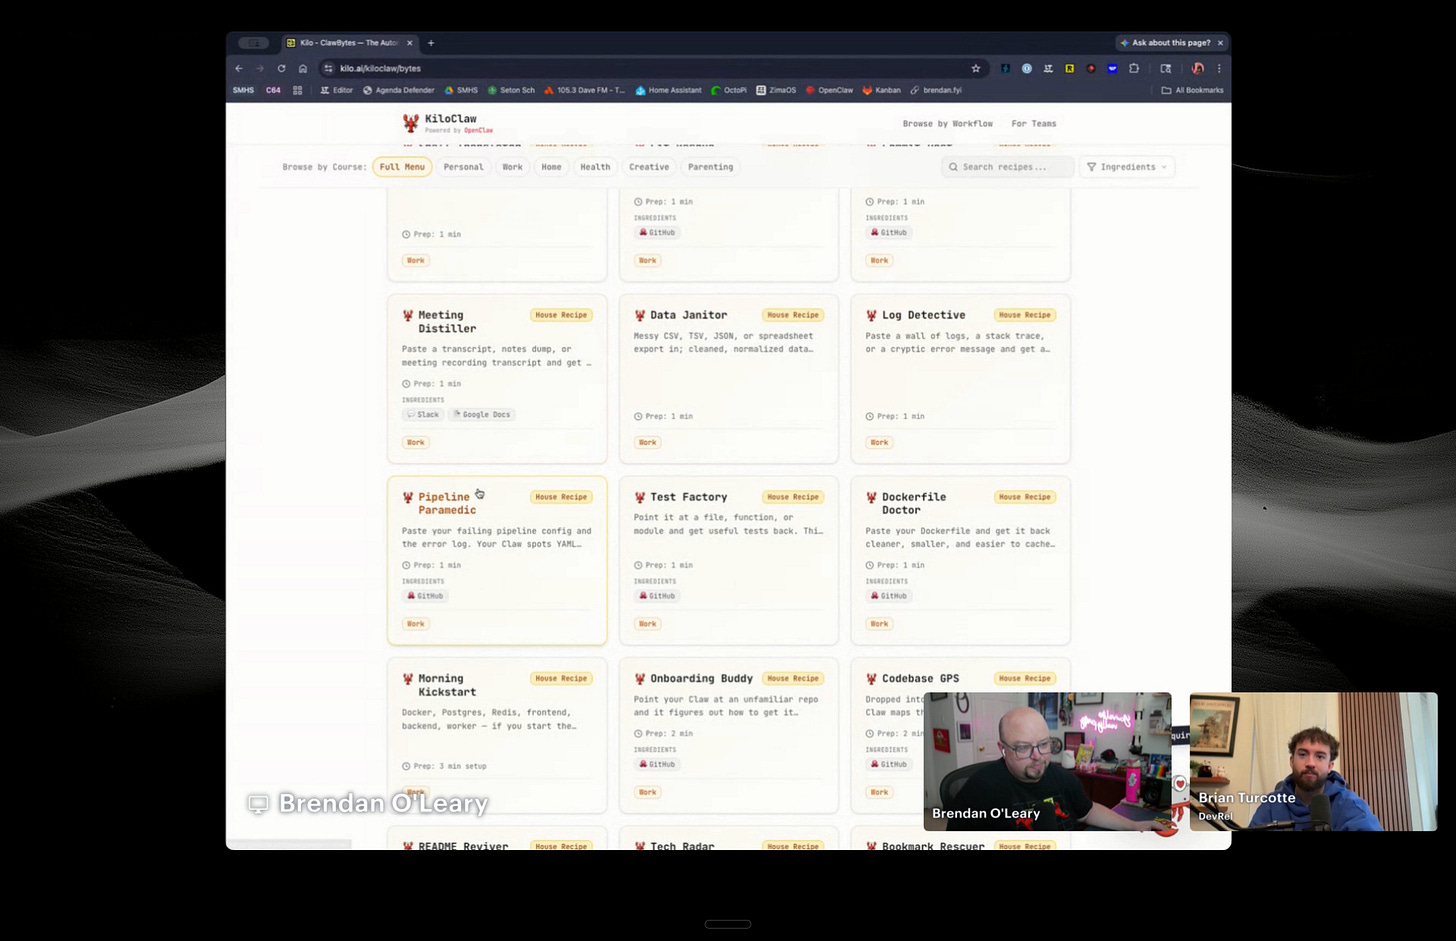
Task: Open the Kanban bookmark
Action: click(881, 90)
